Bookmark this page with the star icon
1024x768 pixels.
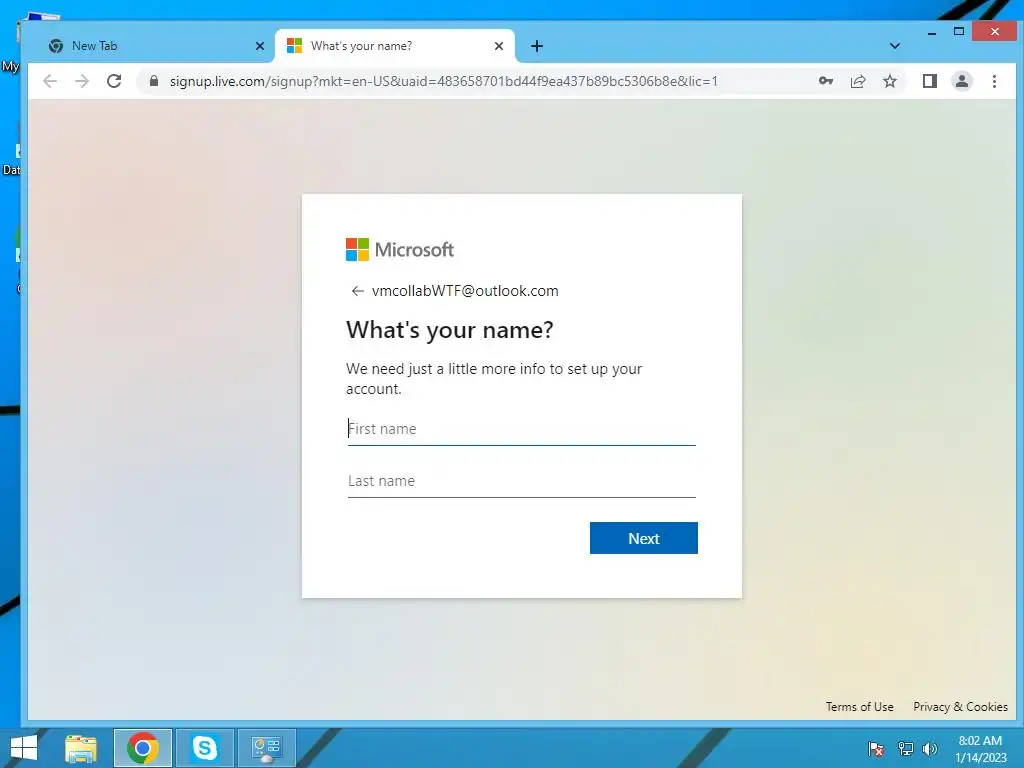pos(889,81)
